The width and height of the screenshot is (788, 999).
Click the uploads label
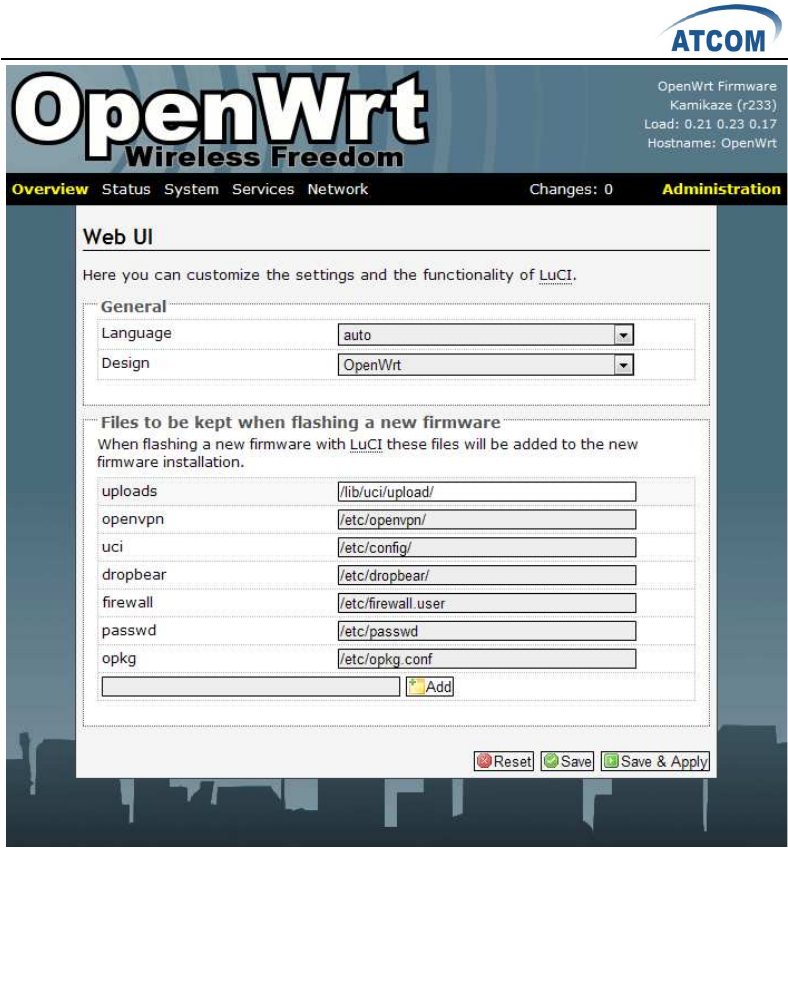pos(129,491)
